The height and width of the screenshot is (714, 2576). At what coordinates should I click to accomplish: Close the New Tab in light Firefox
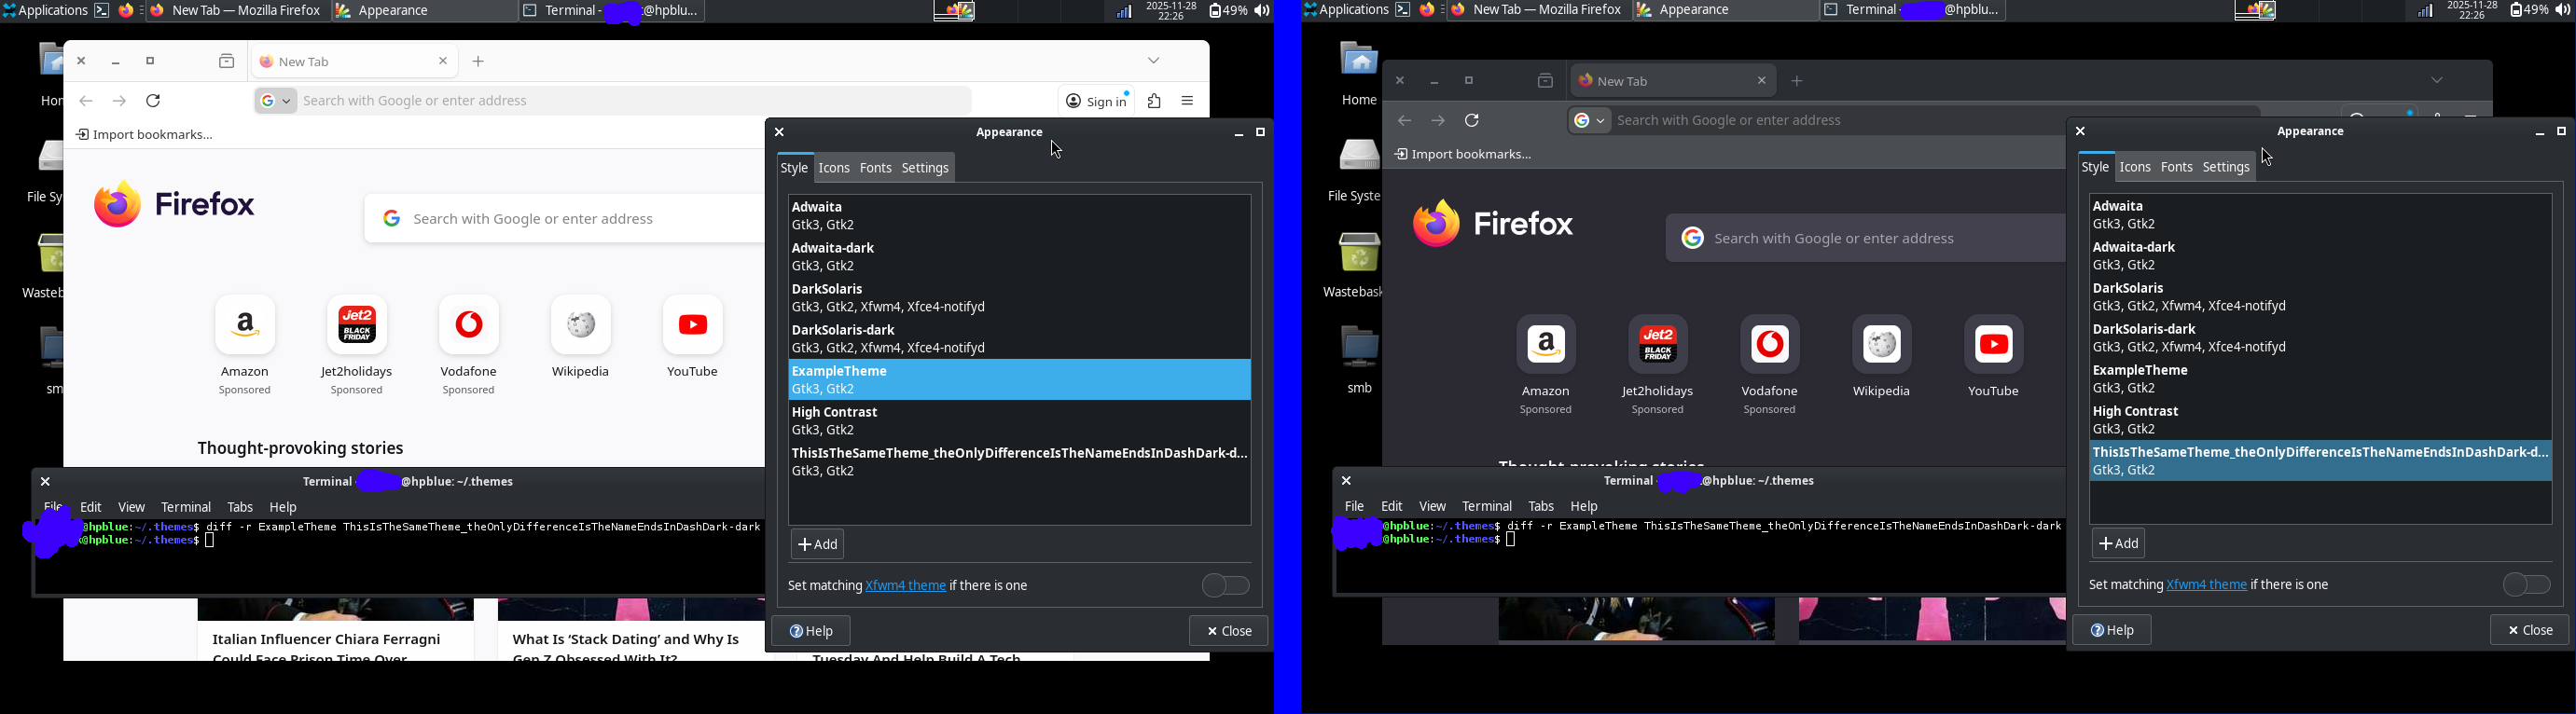(443, 61)
